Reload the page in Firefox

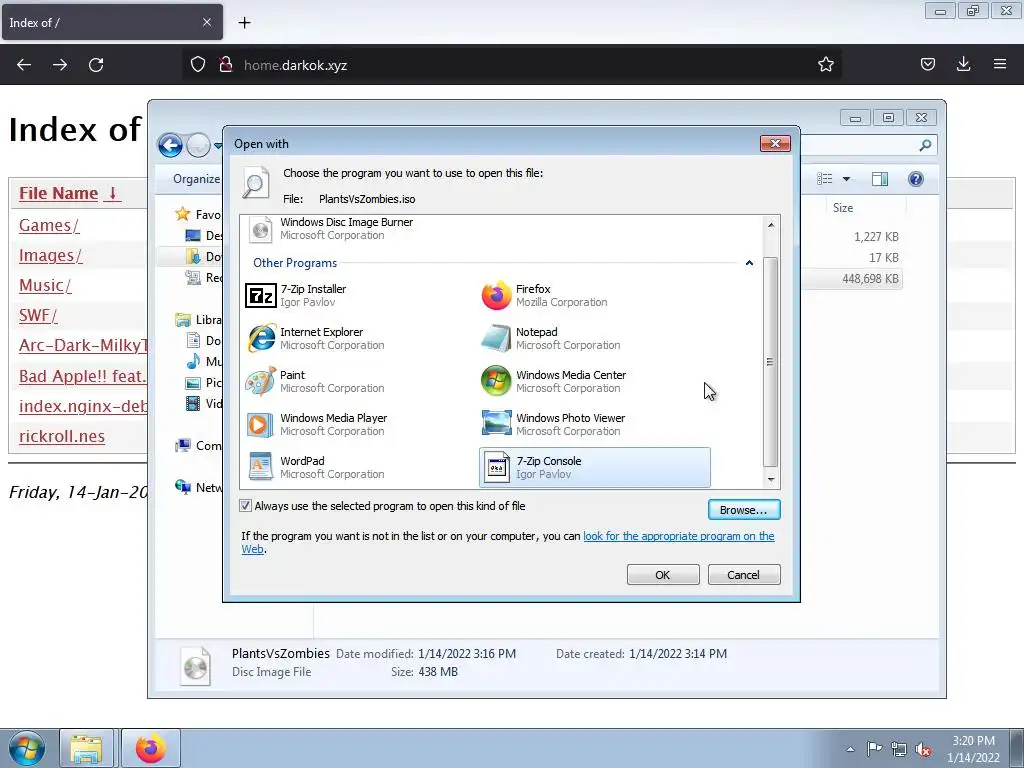pyautogui.click(x=96, y=64)
